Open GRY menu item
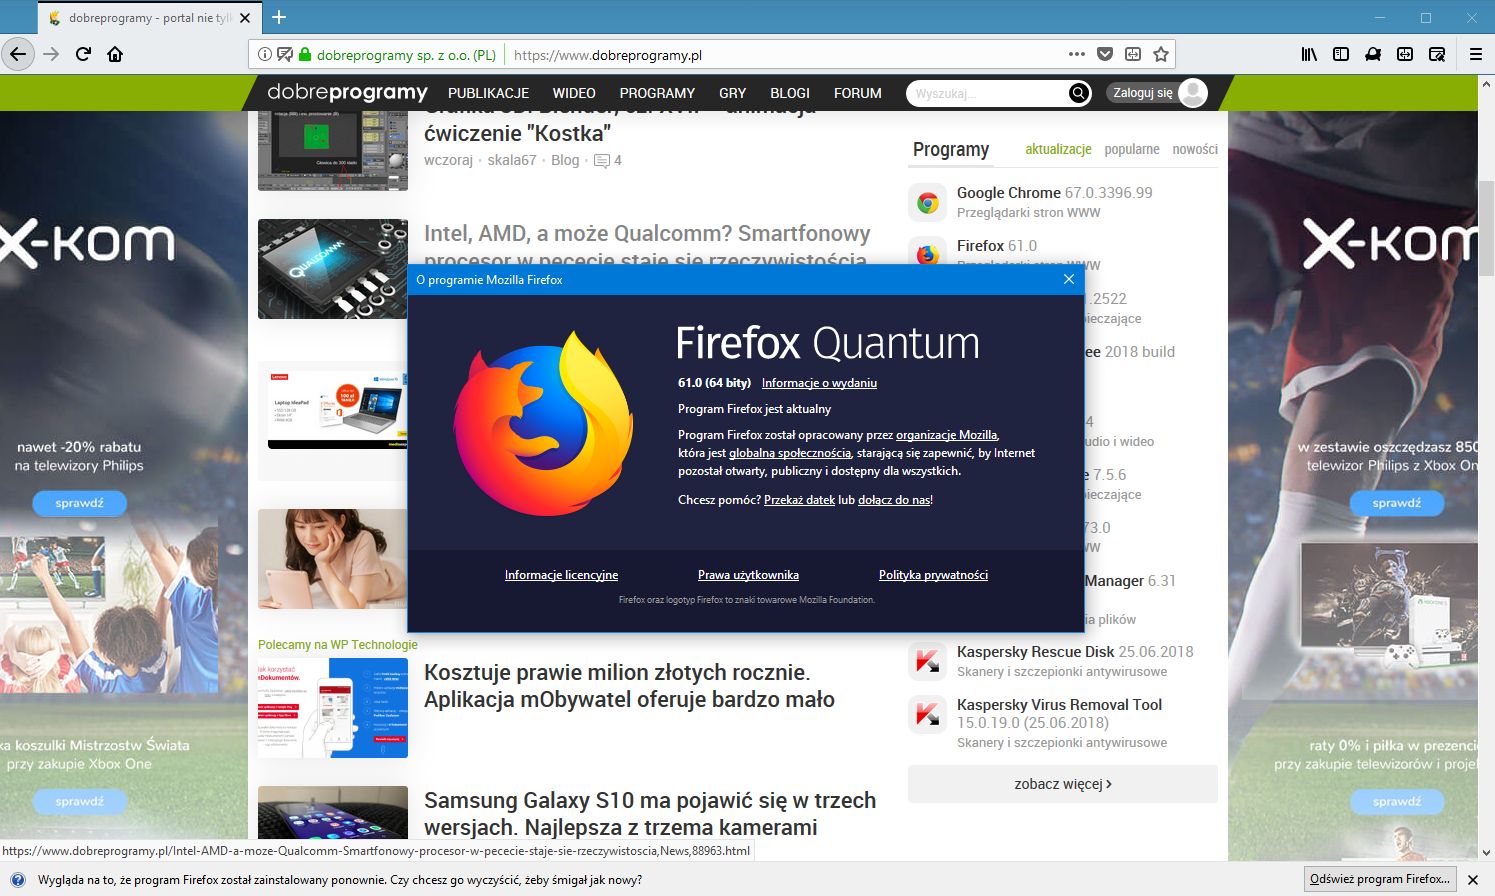Screen dimensions: 1495x896 (732, 93)
